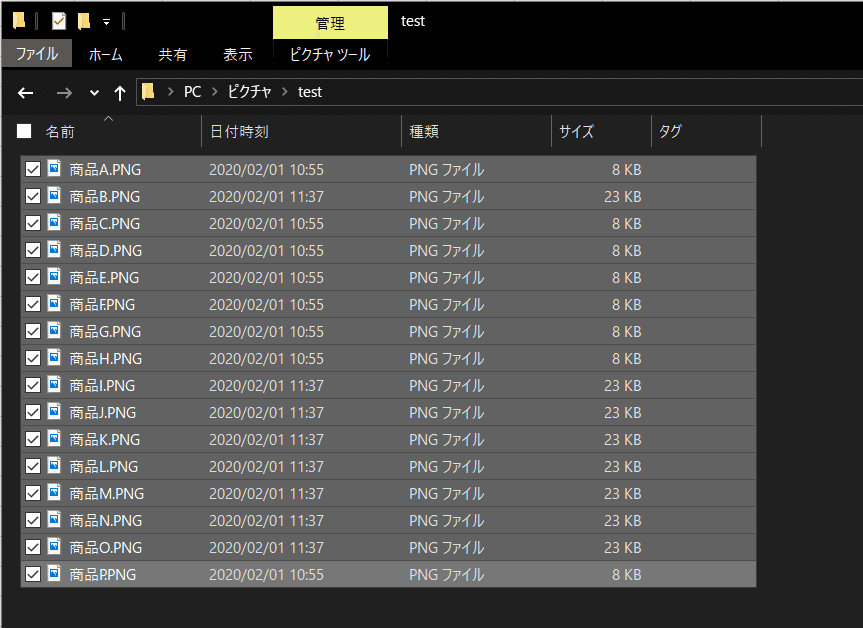The height and width of the screenshot is (628, 863).
Task: Uncheck the 商品H.PNG checkbox
Action: click(33, 358)
